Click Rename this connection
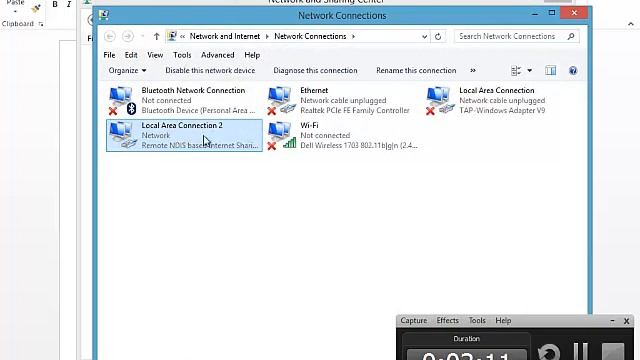640x360 pixels. click(x=416, y=71)
